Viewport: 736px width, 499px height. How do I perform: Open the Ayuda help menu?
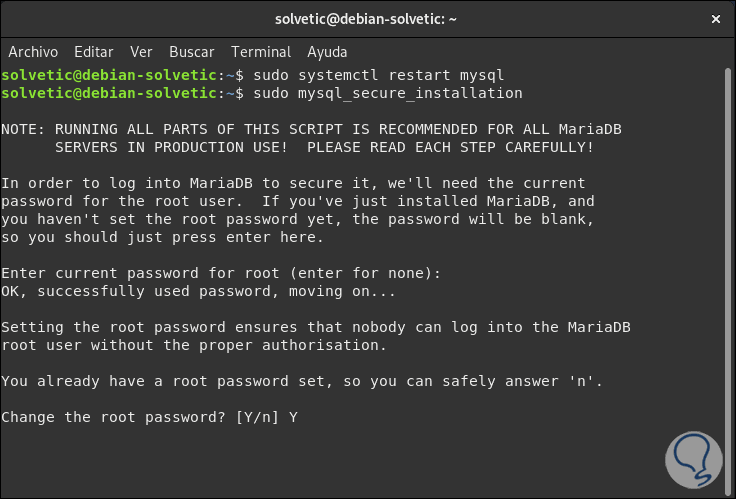tap(328, 51)
